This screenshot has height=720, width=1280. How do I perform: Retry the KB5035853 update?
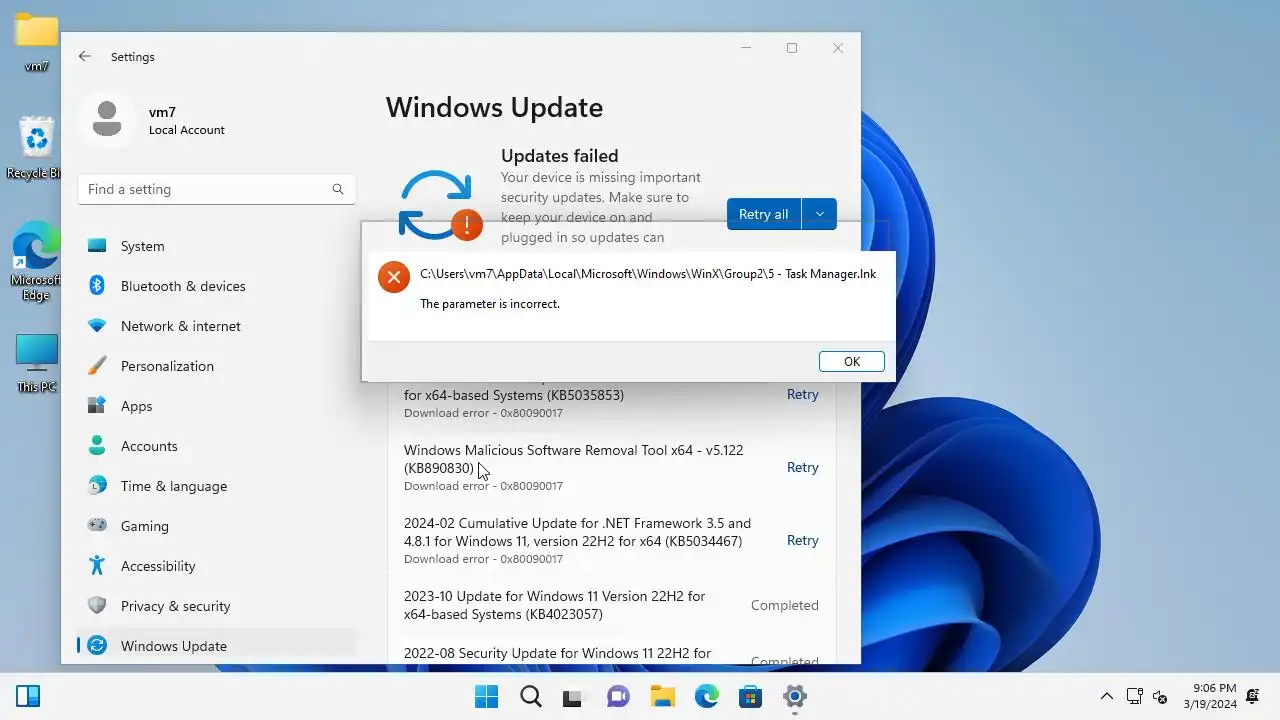coord(802,394)
